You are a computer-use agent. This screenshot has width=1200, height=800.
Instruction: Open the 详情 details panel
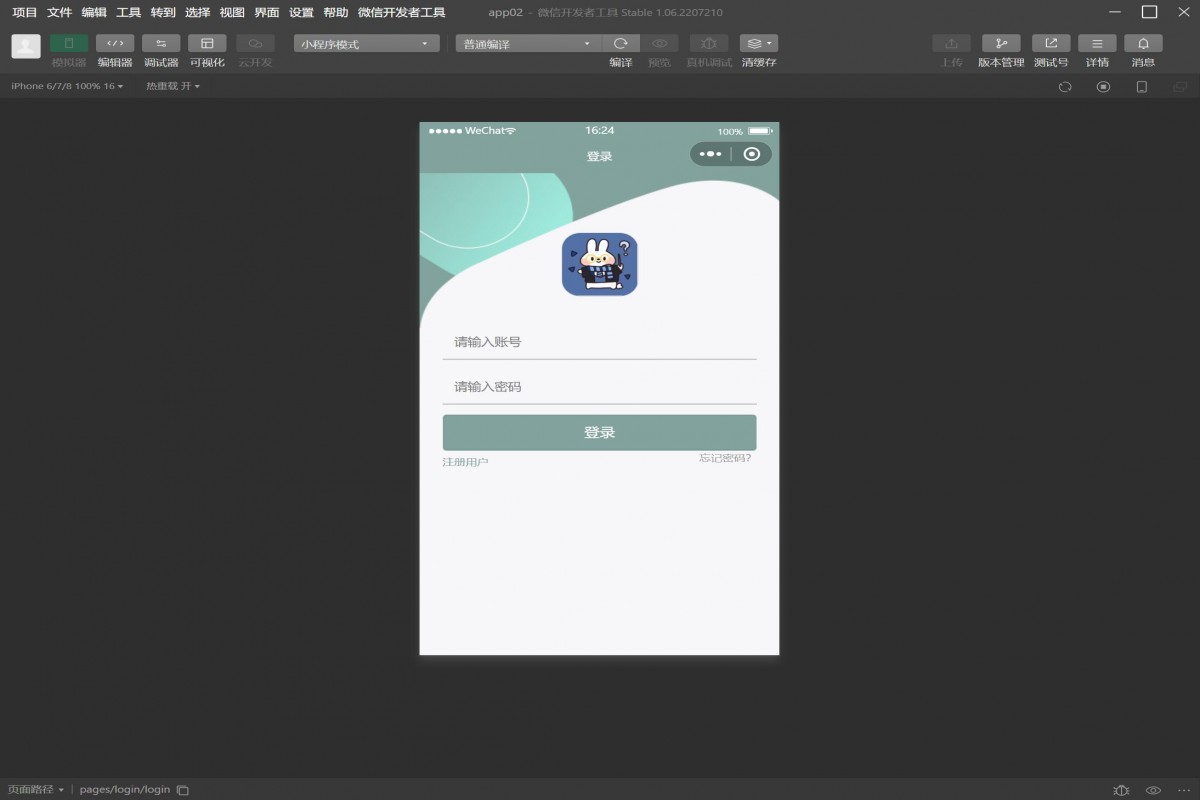pos(1097,44)
